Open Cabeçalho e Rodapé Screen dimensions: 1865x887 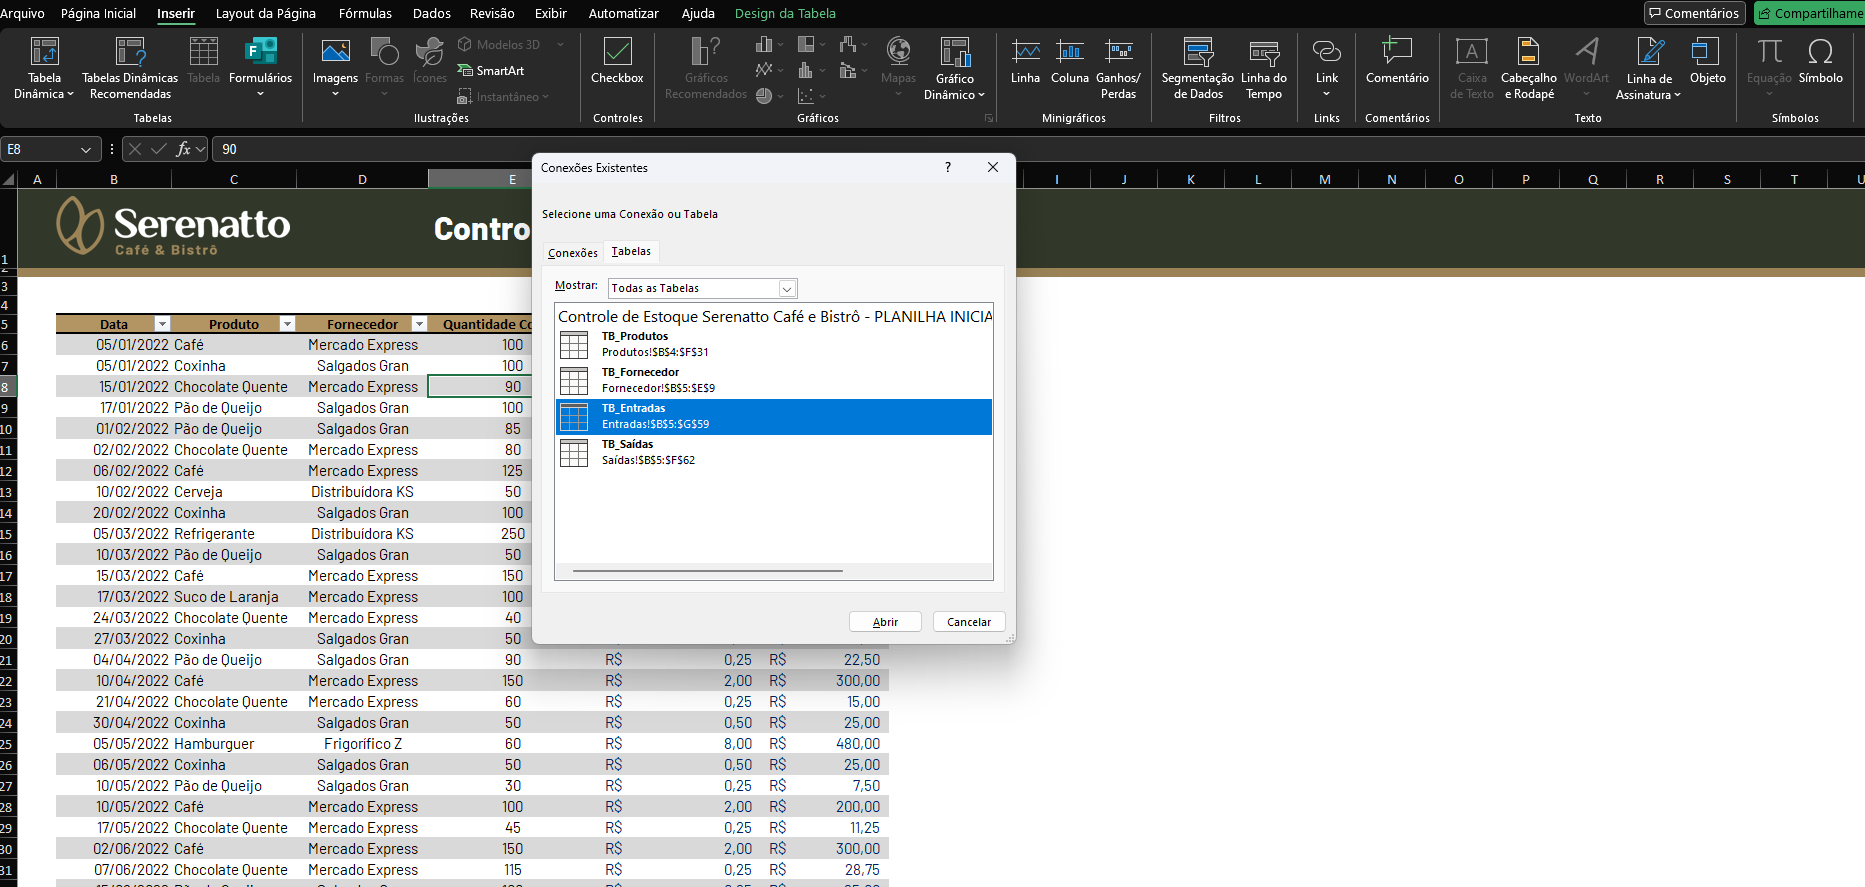[x=1528, y=68]
